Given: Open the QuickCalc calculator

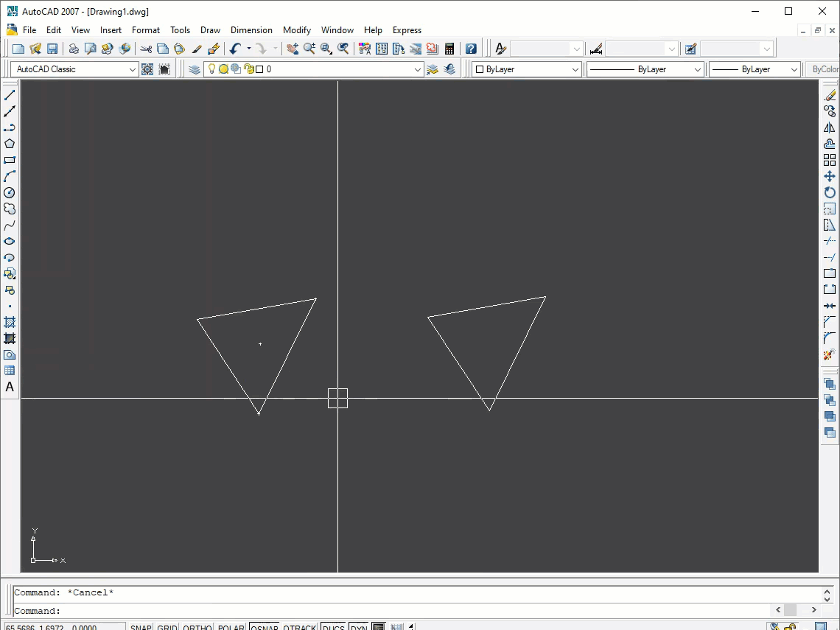Looking at the screenshot, I should pos(449,49).
